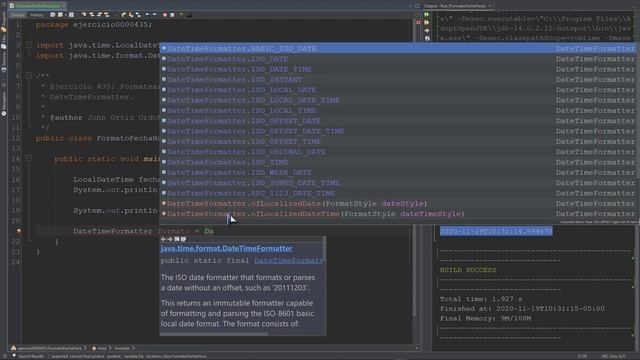This screenshot has width=640, height=360.
Task: Select DateTimeFormatter.RFC_1123_DATE_TIME completion item
Action: pyautogui.click(x=398, y=193)
